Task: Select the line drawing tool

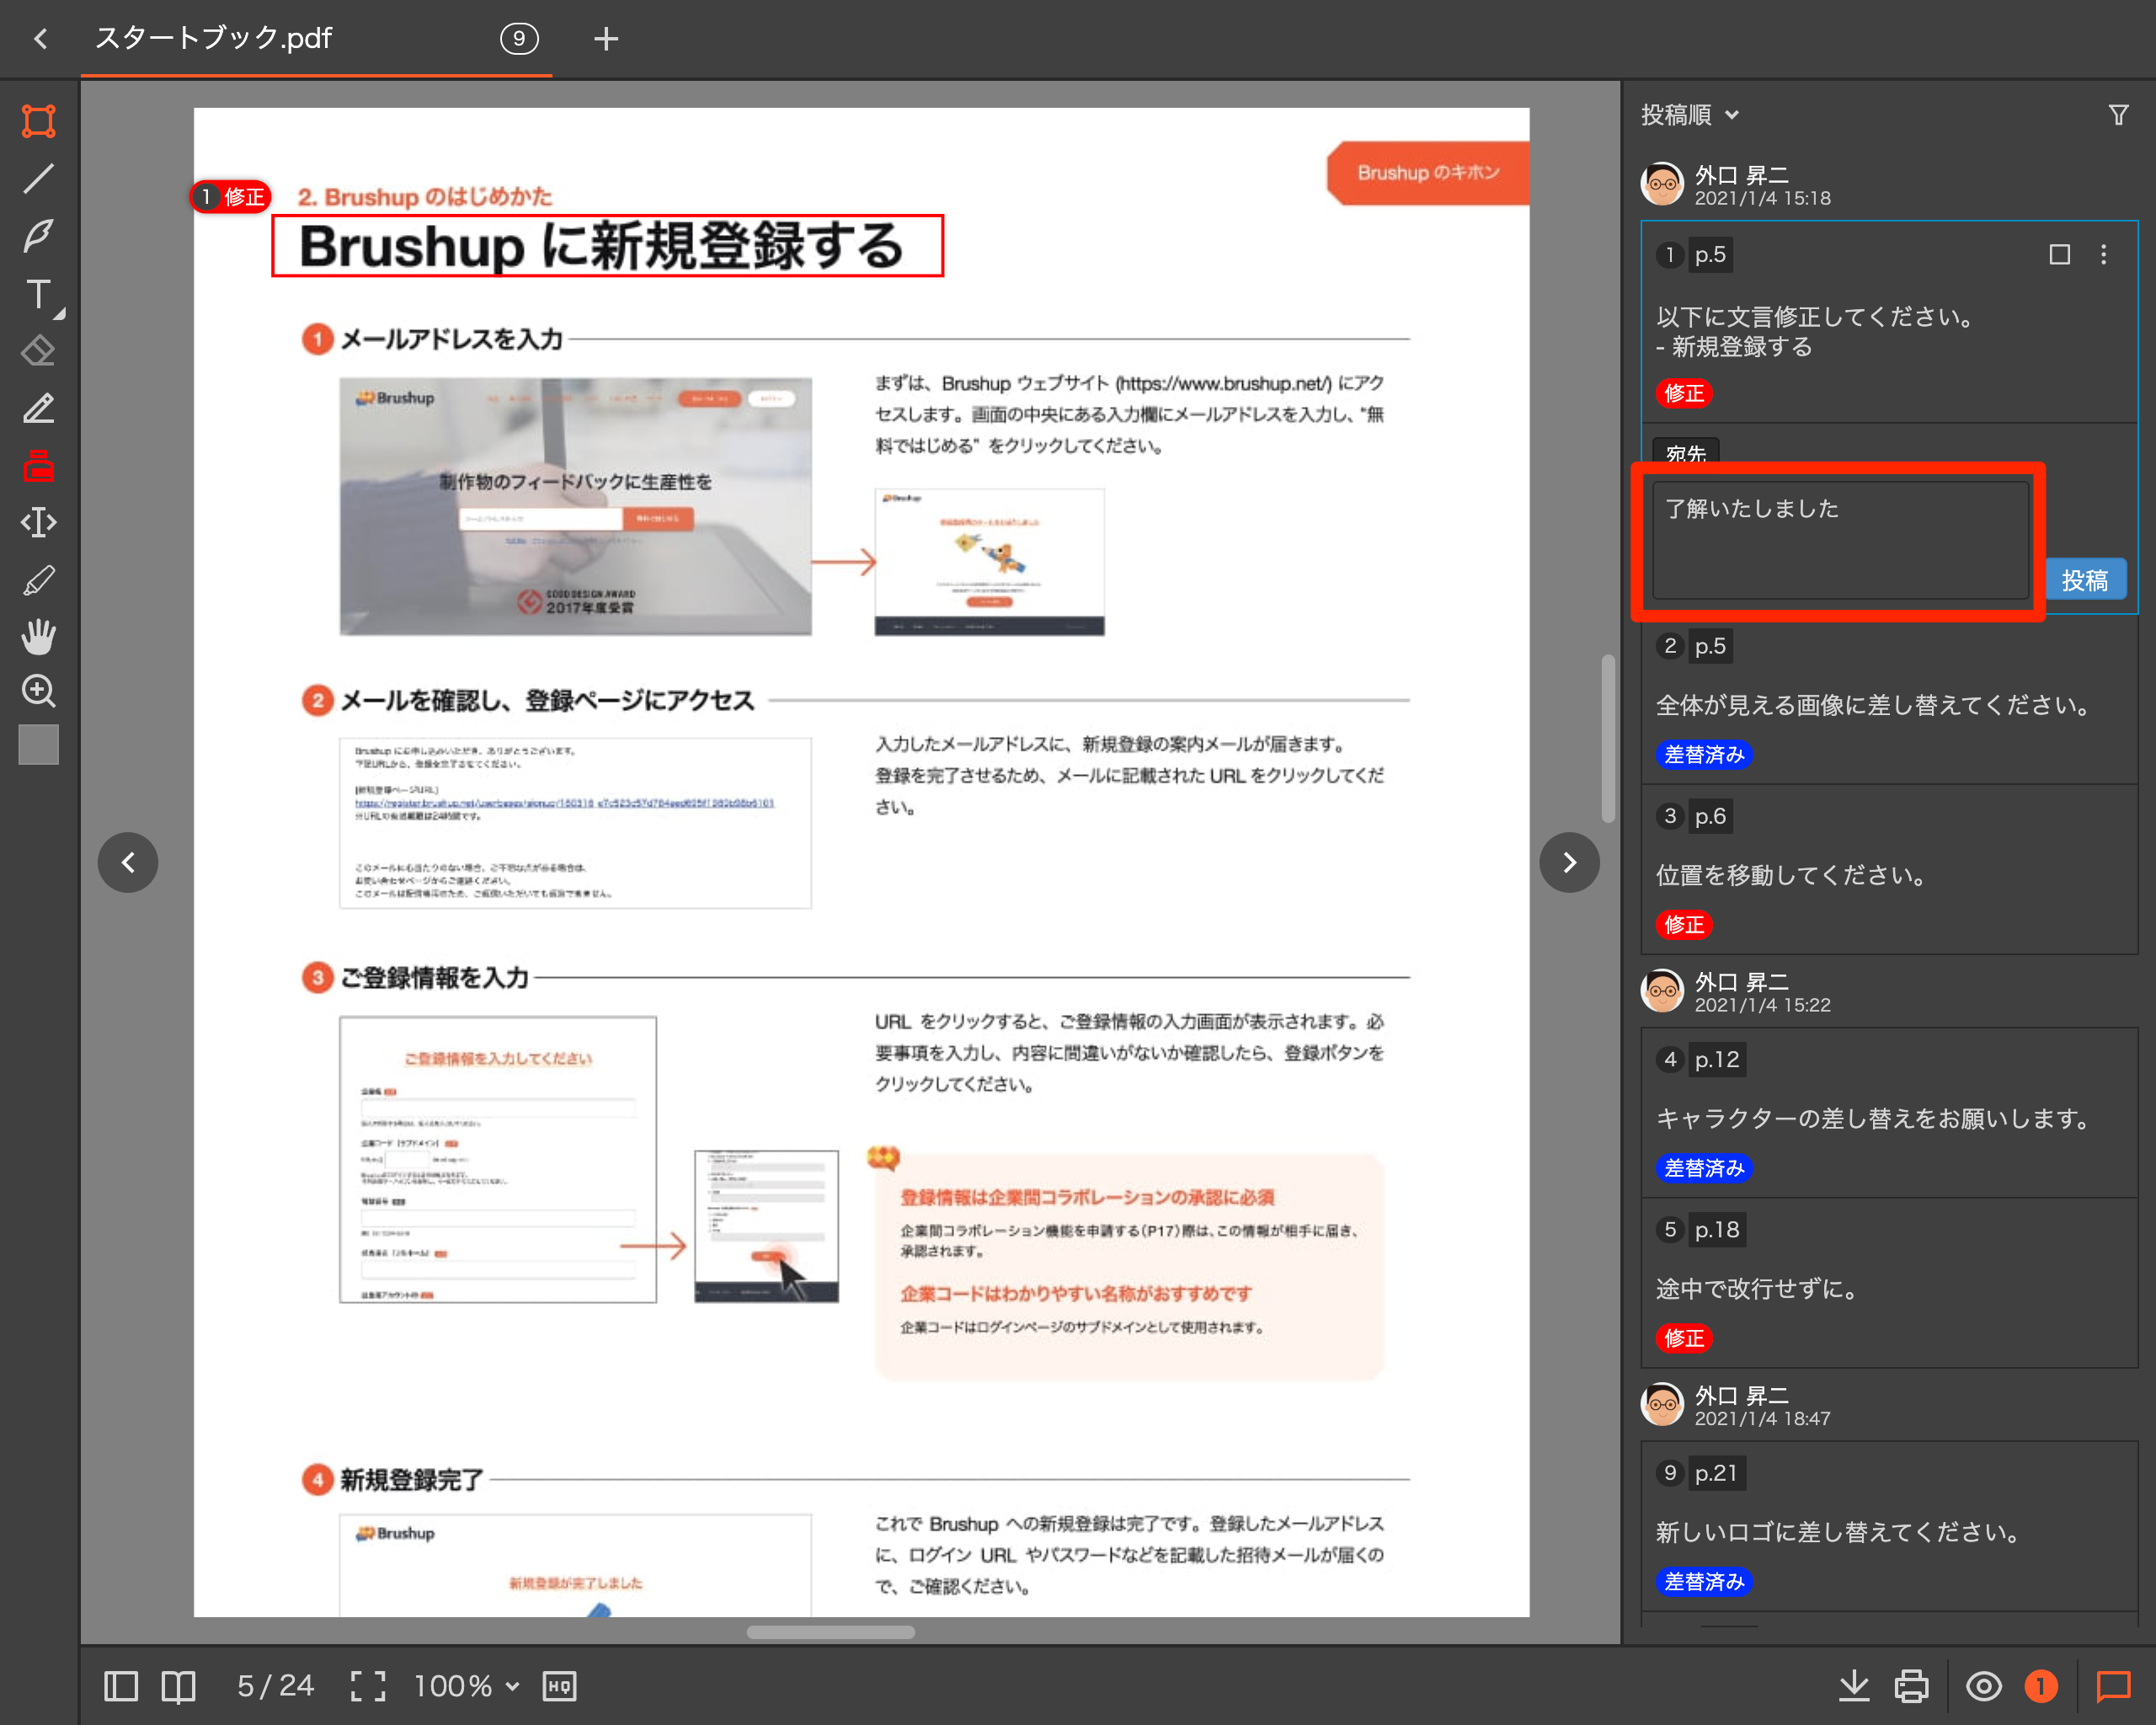Action: [x=39, y=179]
